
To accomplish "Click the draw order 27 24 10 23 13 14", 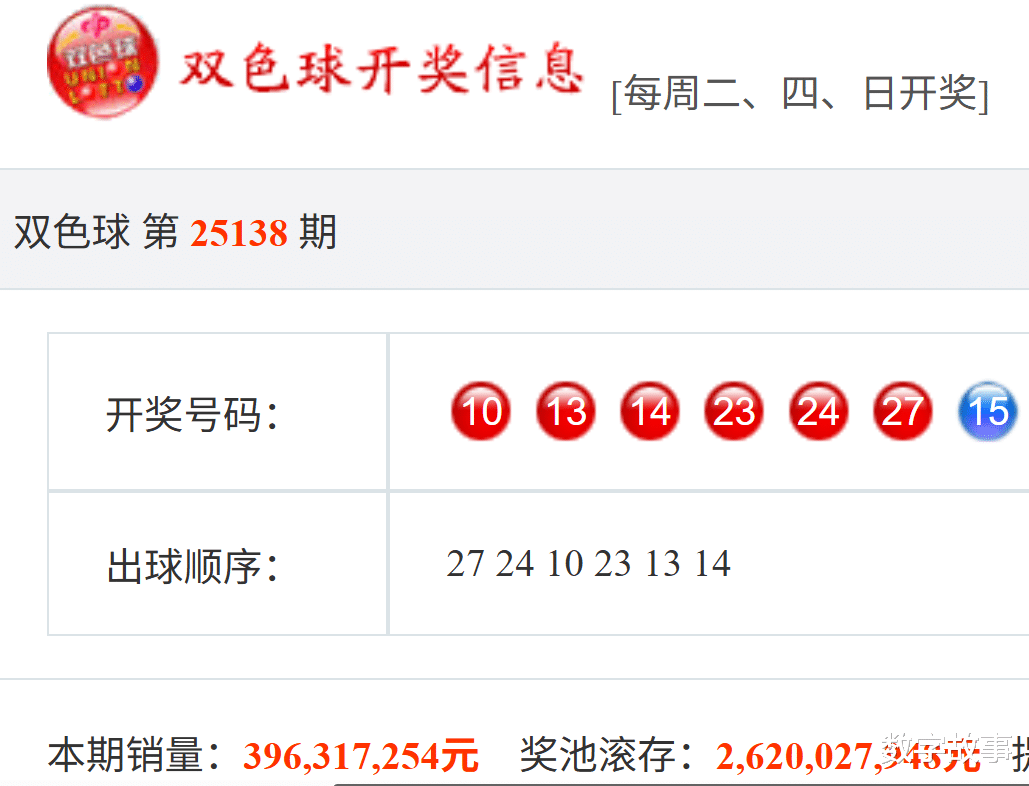I will coord(589,564).
